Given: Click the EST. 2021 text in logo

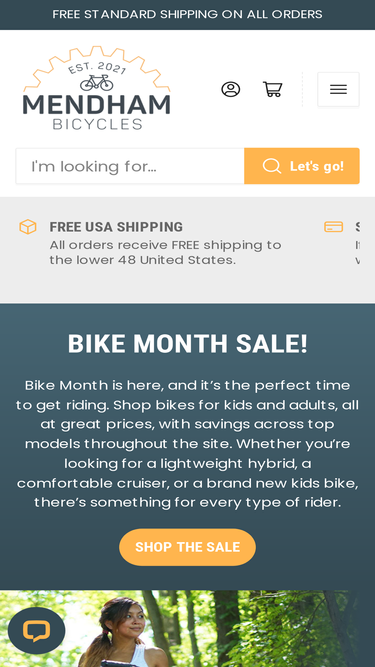Looking at the screenshot, I should pyautogui.click(x=97, y=68).
